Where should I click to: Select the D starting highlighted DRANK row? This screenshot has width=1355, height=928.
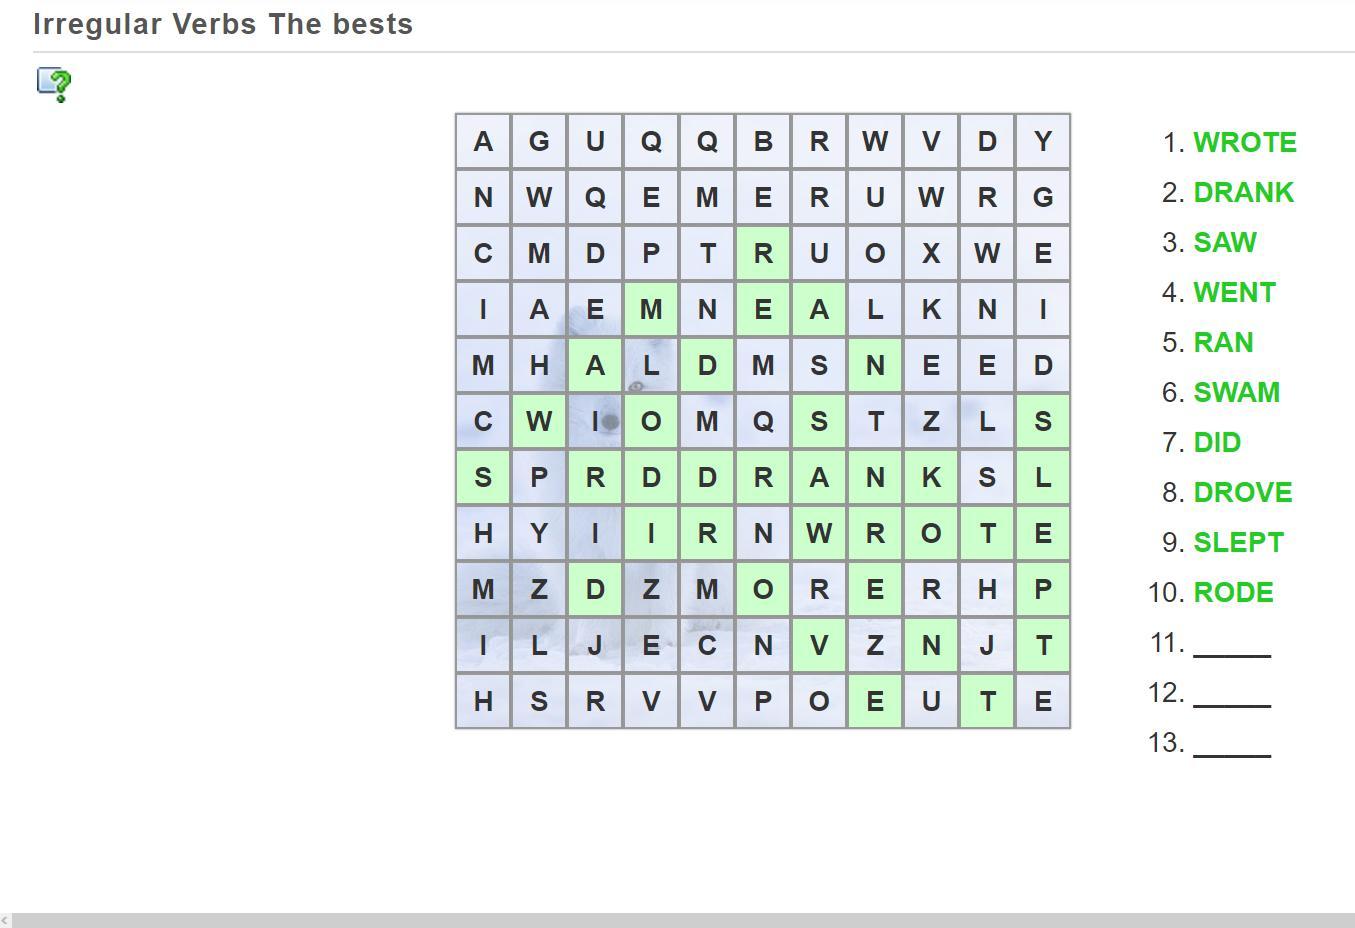[707, 477]
